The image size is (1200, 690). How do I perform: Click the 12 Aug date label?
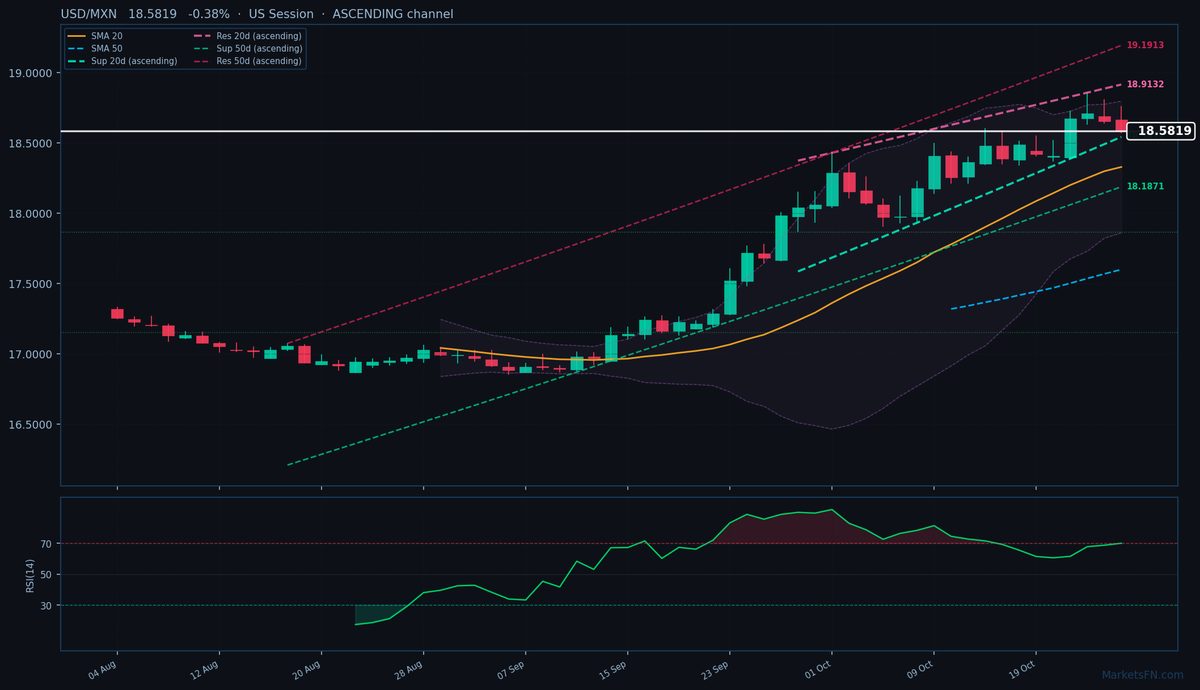tap(205, 669)
